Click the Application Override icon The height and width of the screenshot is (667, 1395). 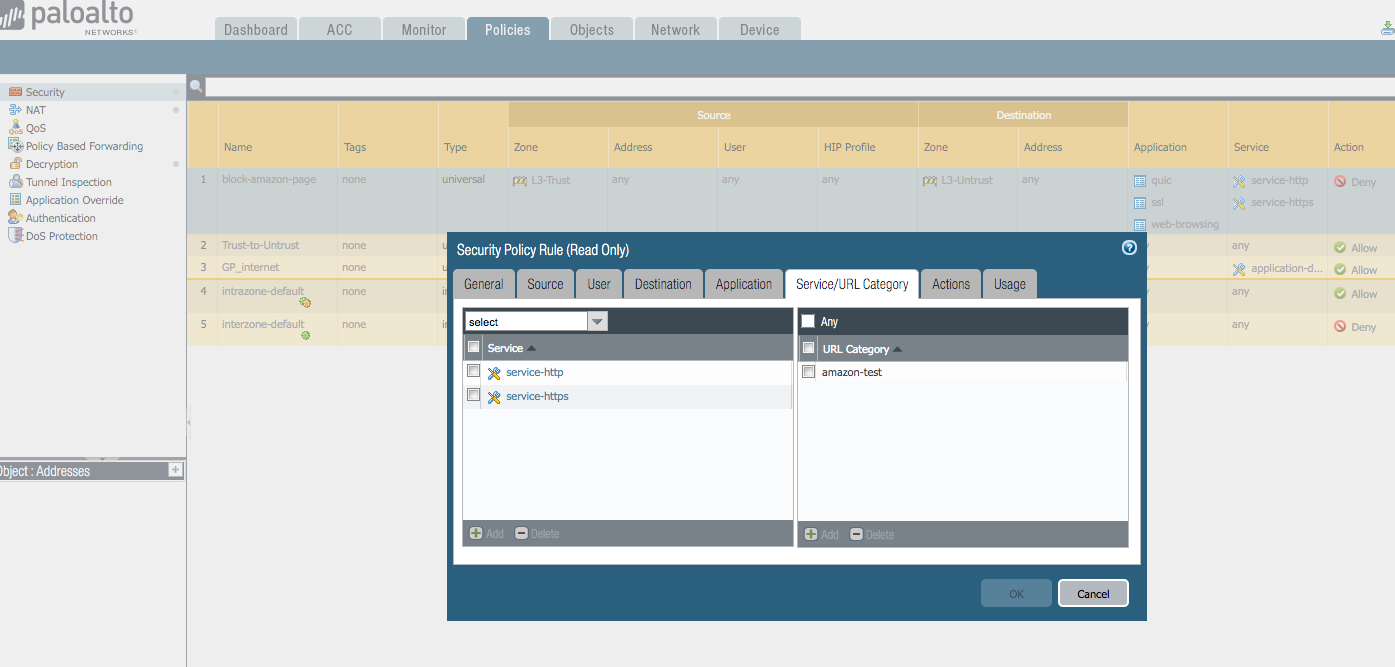coord(15,200)
